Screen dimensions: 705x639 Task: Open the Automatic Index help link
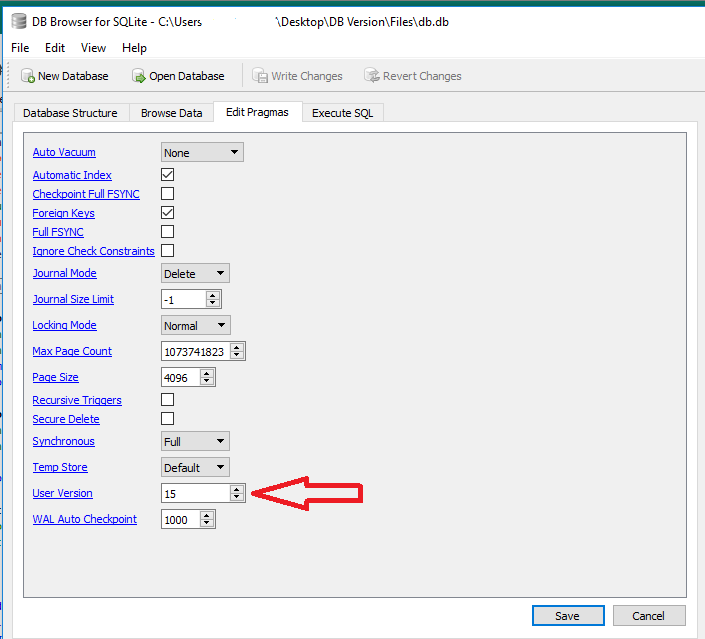(x=72, y=175)
